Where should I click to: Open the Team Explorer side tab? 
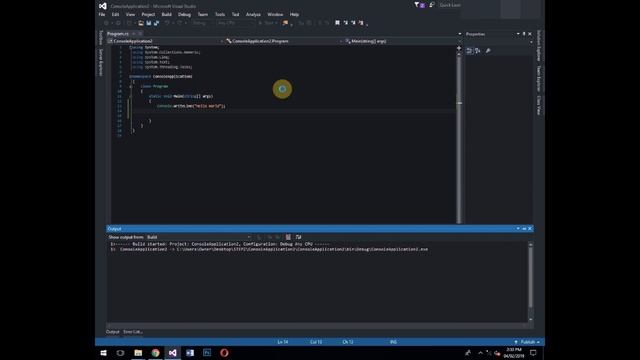point(539,78)
